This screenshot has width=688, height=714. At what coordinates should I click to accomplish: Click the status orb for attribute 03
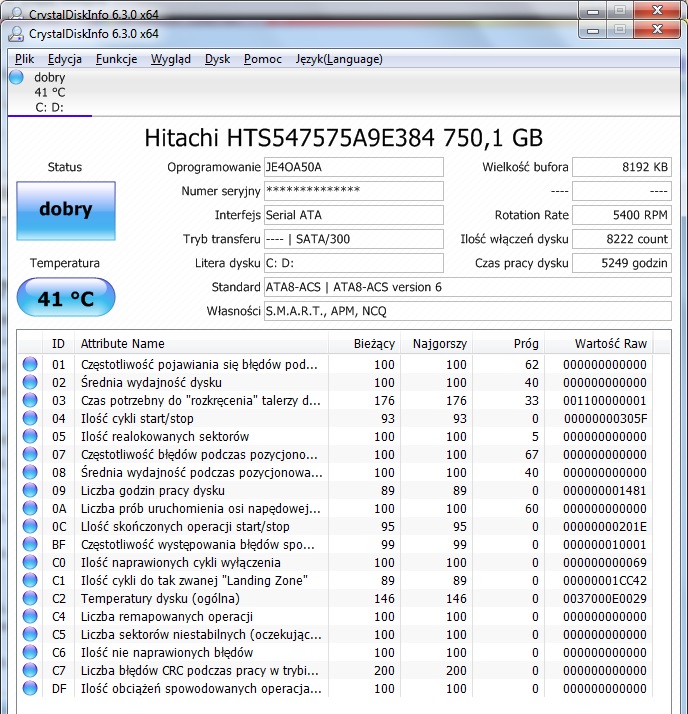pyautogui.click(x=30, y=400)
